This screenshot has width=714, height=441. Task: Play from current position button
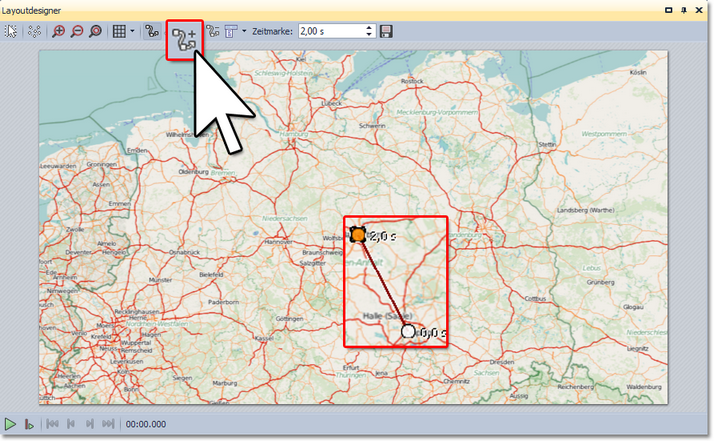pyautogui.click(x=29, y=424)
